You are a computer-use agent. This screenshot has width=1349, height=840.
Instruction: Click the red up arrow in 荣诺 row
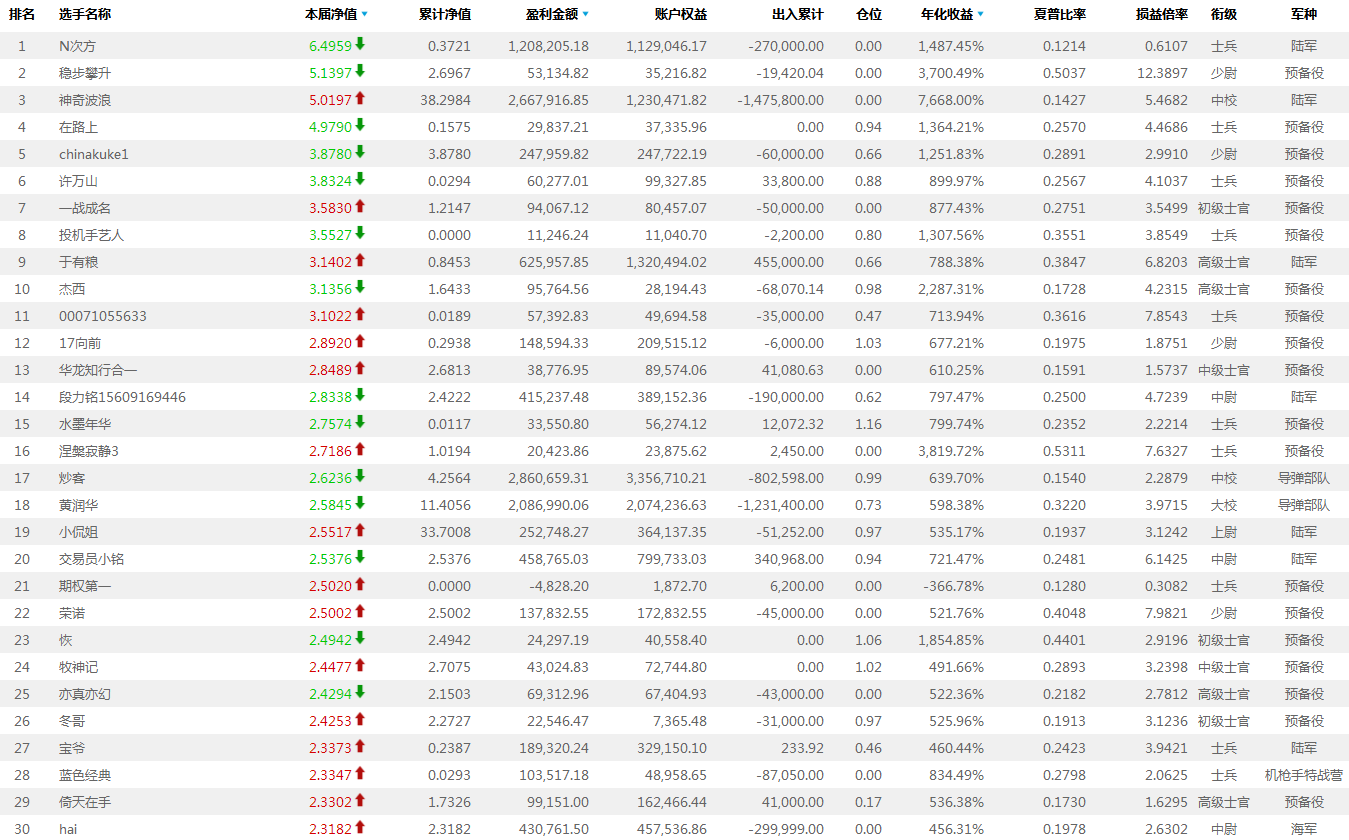(360, 611)
